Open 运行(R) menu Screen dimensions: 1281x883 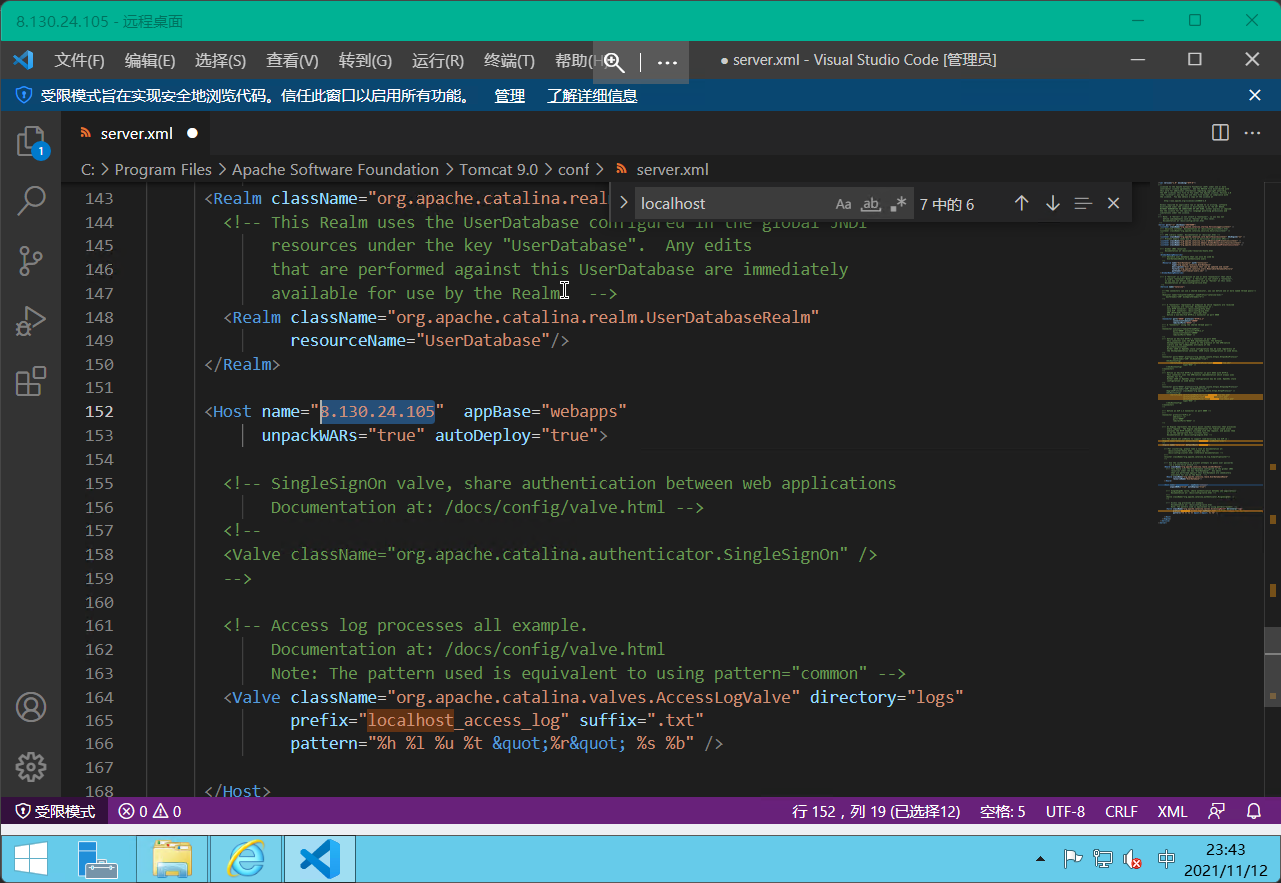(438, 61)
